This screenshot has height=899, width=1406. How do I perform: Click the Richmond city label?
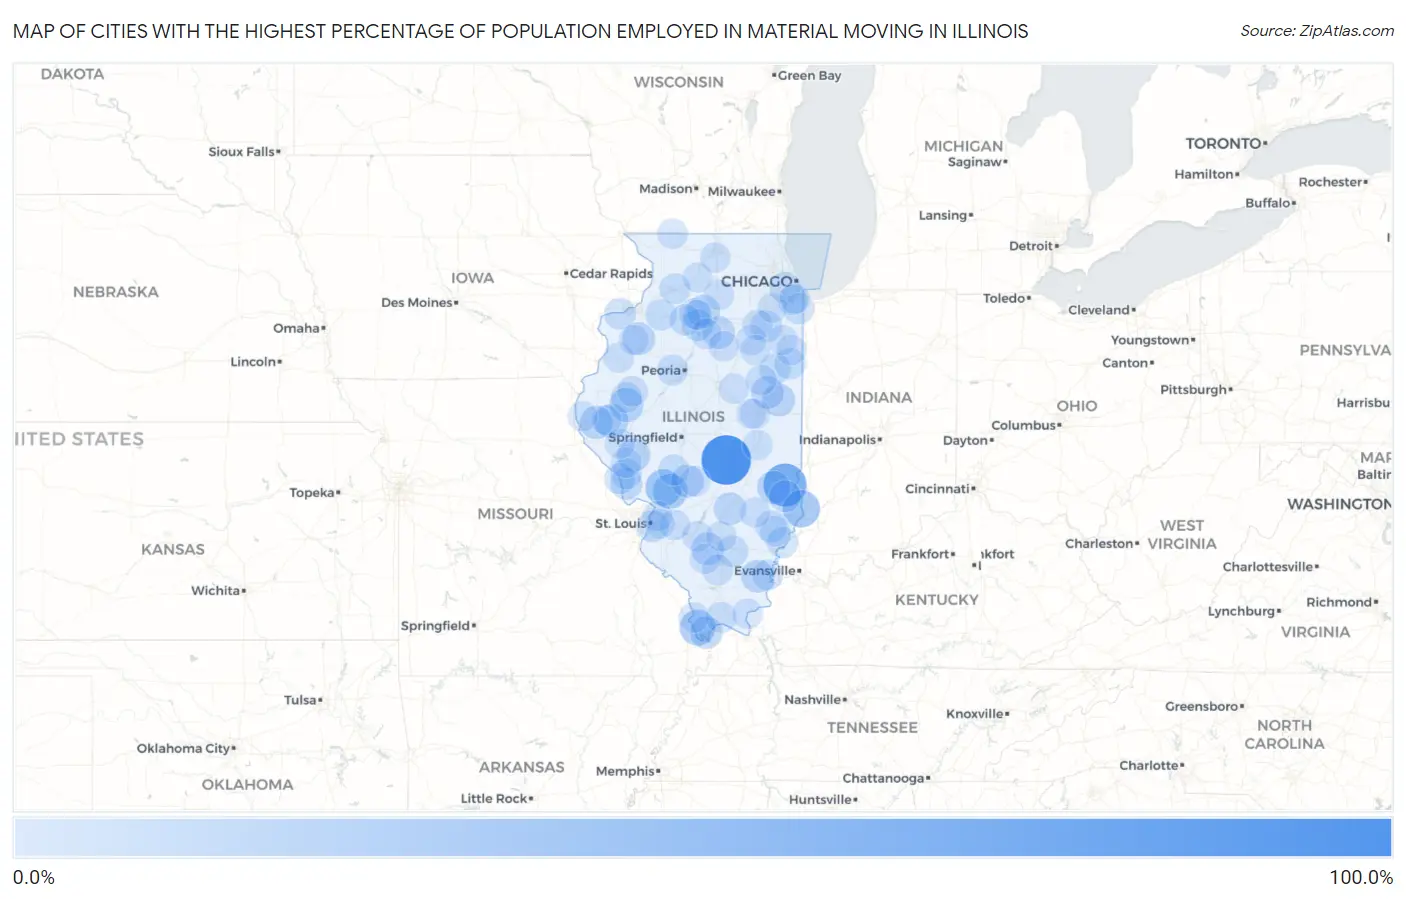click(x=1340, y=602)
